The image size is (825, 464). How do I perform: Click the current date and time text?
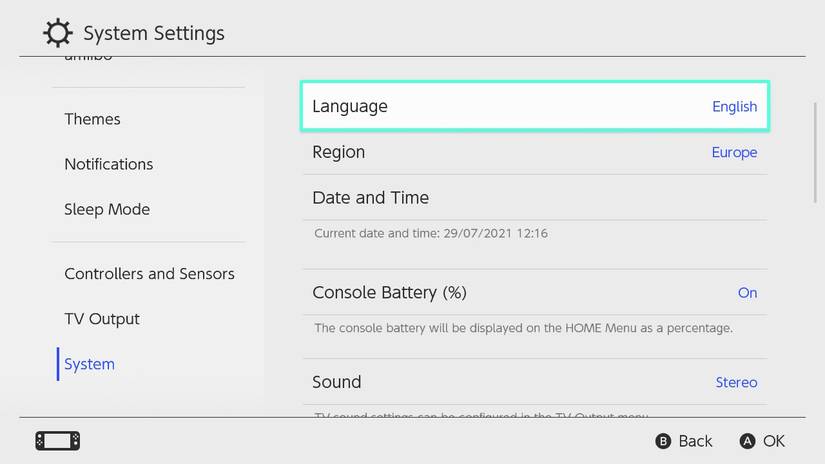431,234
